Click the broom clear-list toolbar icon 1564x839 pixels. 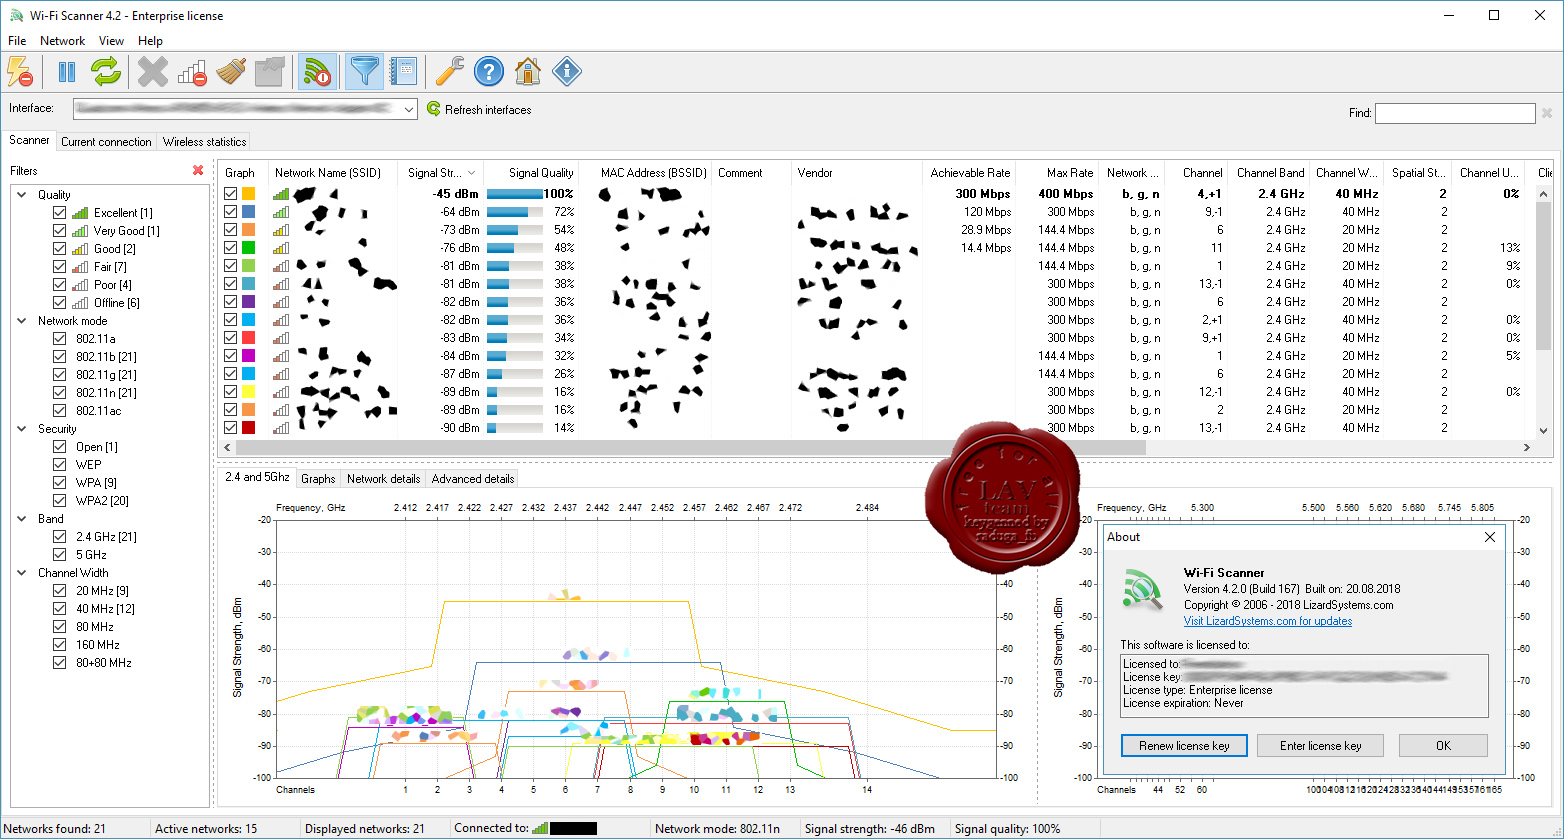coord(231,72)
